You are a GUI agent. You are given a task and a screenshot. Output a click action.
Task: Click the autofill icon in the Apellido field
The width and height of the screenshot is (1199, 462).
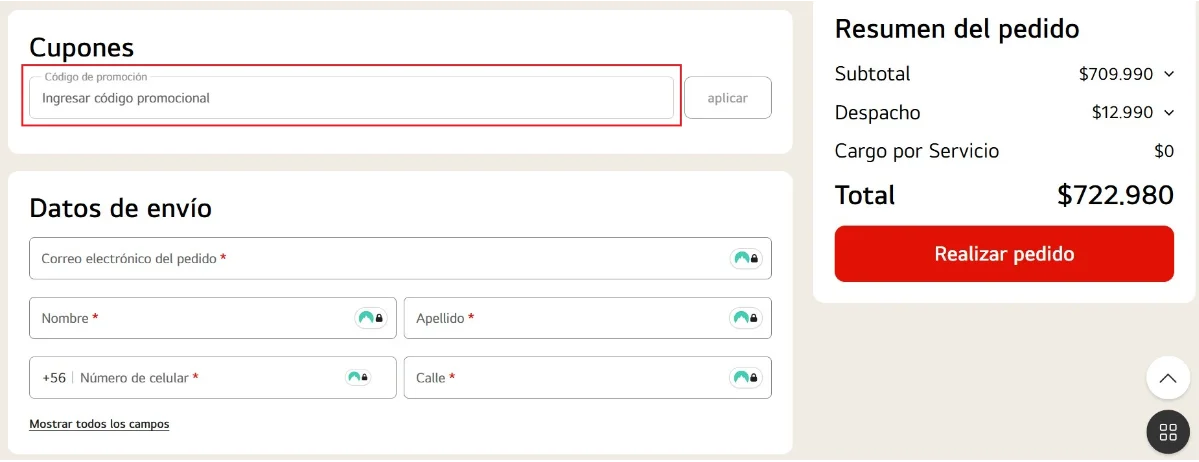(x=746, y=318)
